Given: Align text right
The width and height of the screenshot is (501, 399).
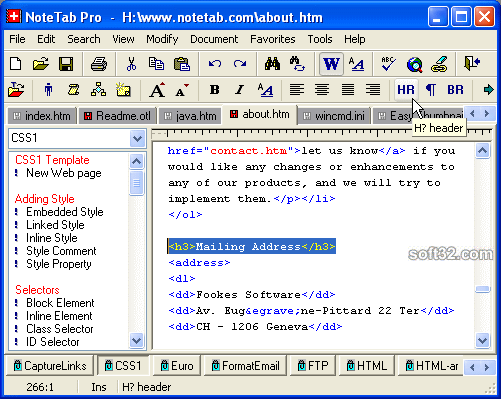Looking at the screenshot, I should click(373, 89).
